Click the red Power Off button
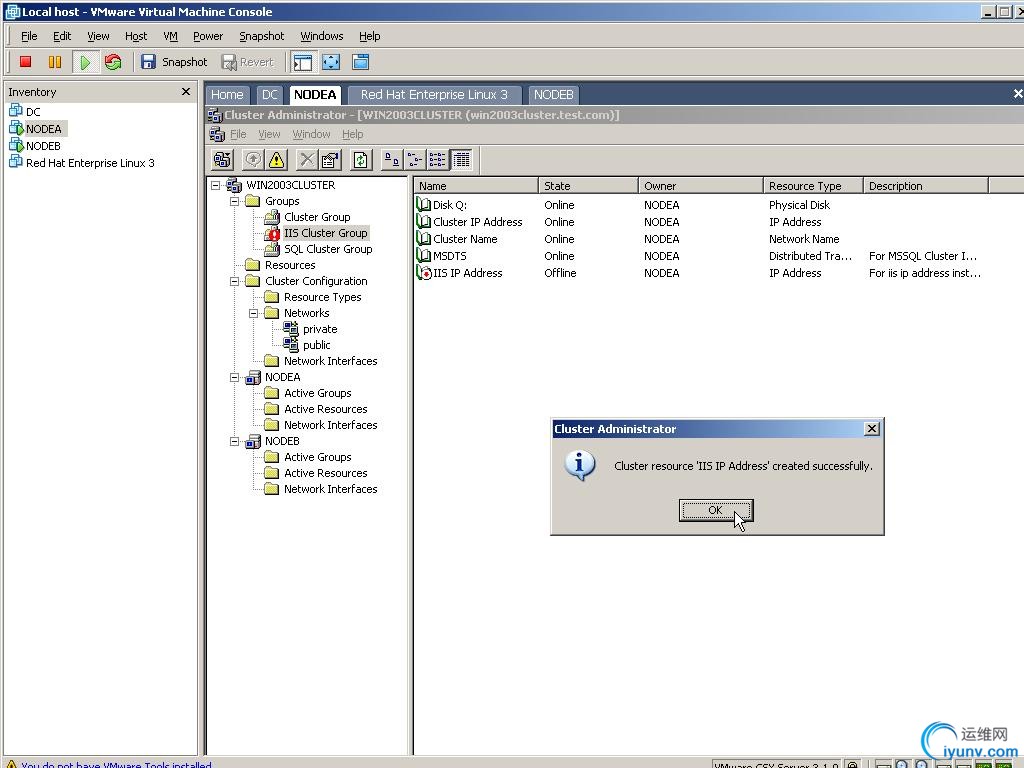 point(25,62)
